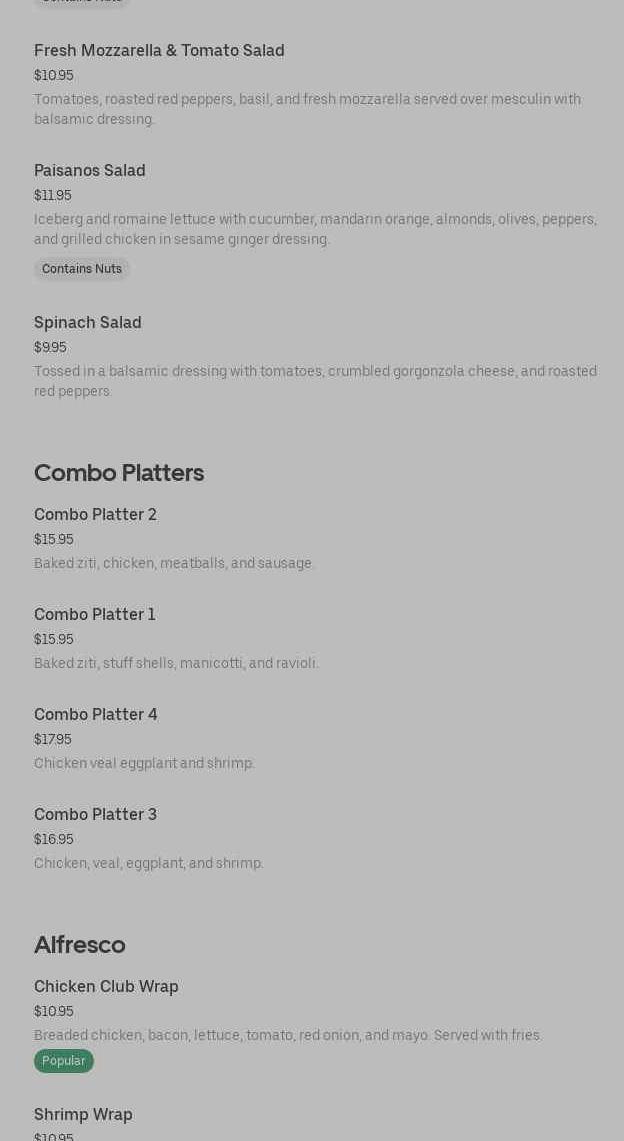The image size is (624, 1141).
Task: Click the Chicken Club Wrap description text
Action: coord(288,1036)
